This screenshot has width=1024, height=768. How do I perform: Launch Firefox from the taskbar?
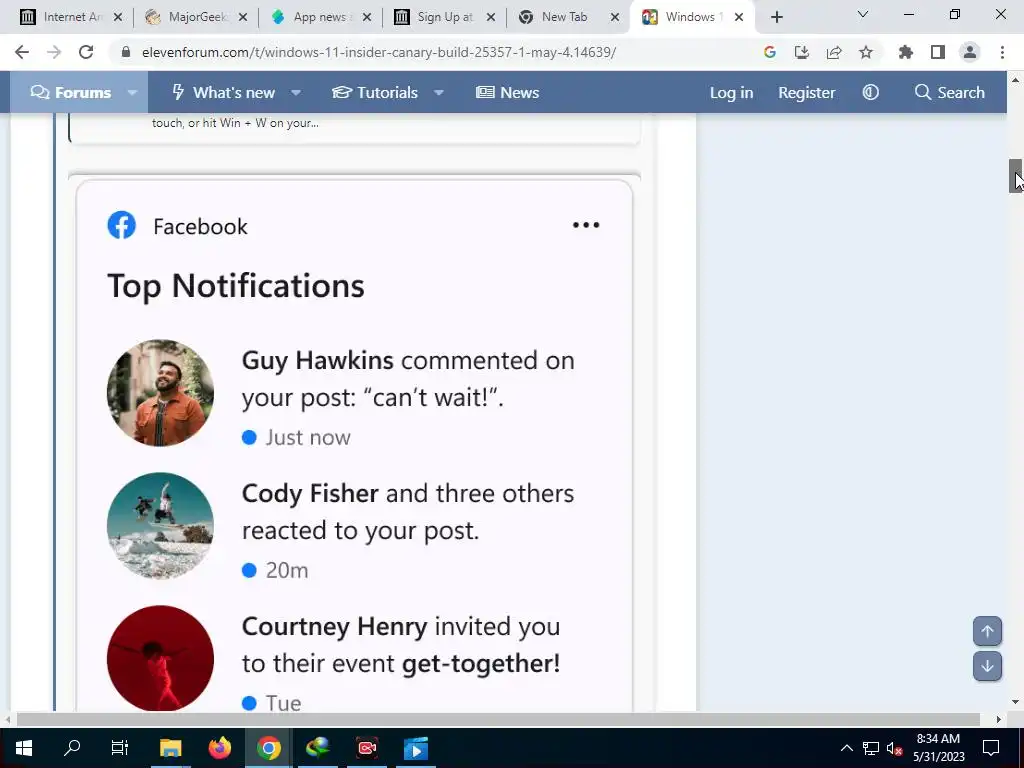(219, 748)
